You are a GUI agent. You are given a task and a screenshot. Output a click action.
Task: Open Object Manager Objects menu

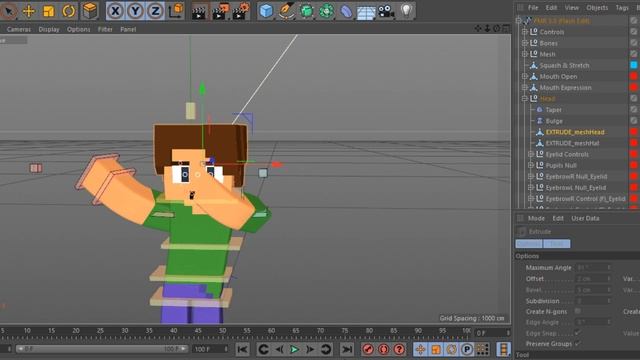(597, 8)
